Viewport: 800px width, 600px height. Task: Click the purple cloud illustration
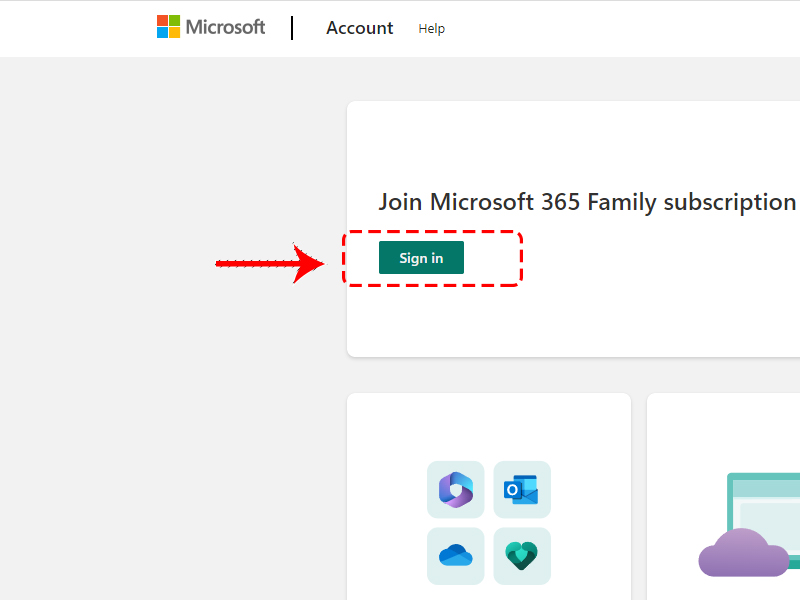point(743,553)
